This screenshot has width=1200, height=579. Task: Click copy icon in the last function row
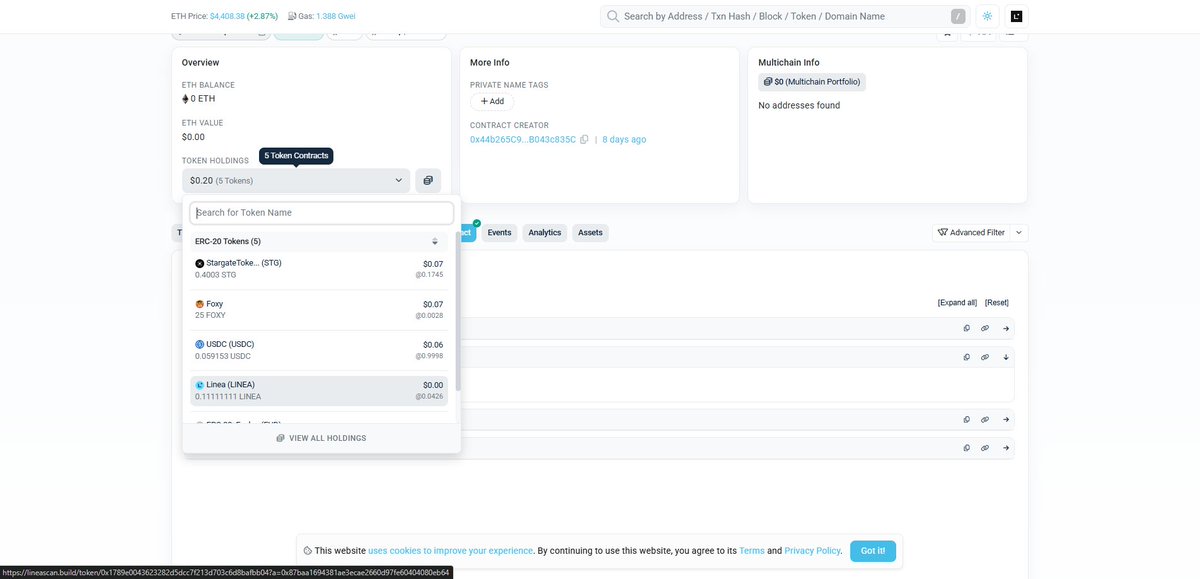pyautogui.click(x=967, y=448)
